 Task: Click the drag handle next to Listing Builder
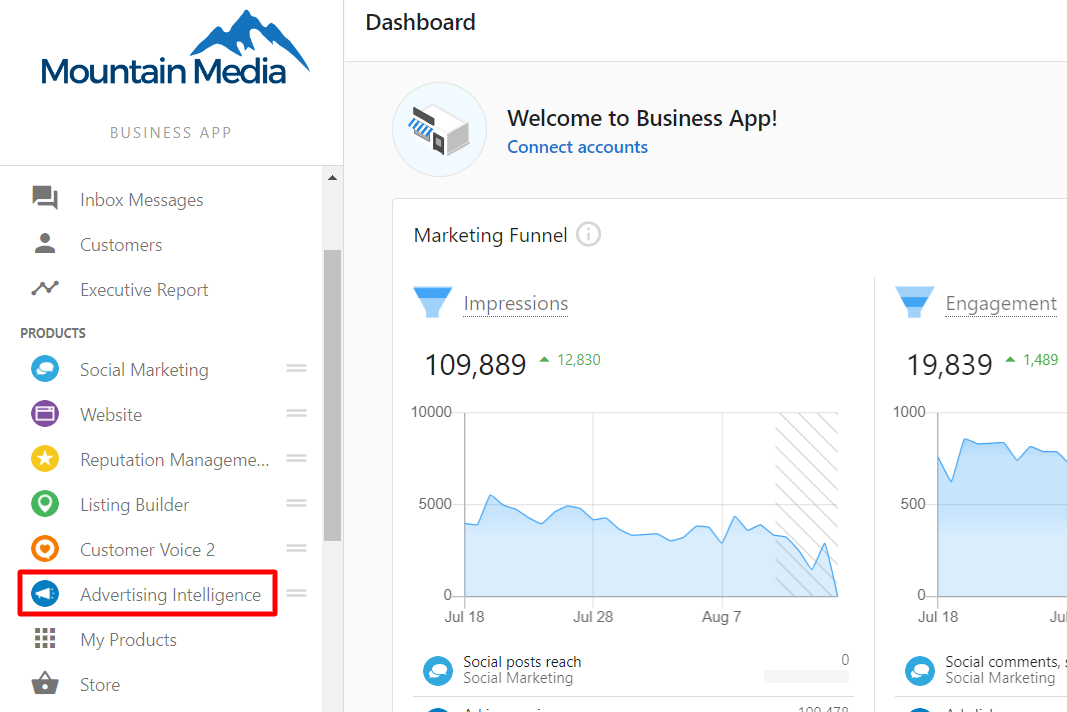pos(296,504)
